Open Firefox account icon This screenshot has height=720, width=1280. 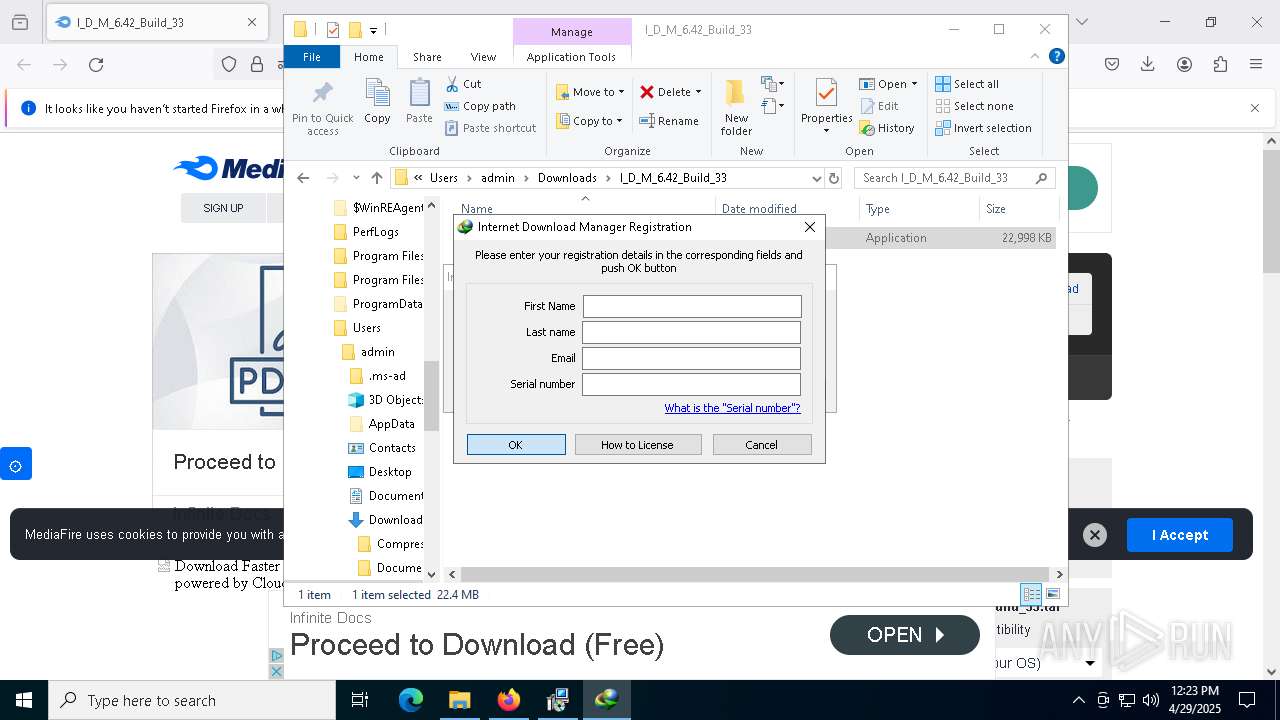point(1184,65)
